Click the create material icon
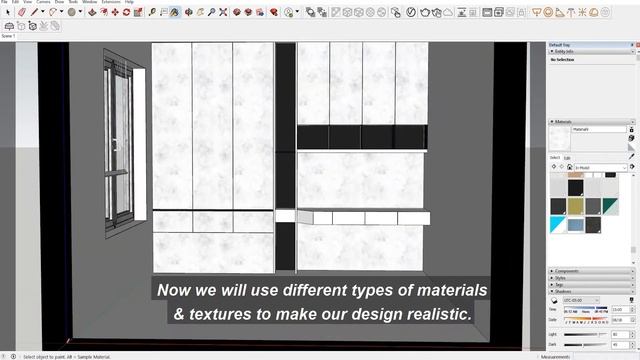640x360 pixels. tap(631, 138)
